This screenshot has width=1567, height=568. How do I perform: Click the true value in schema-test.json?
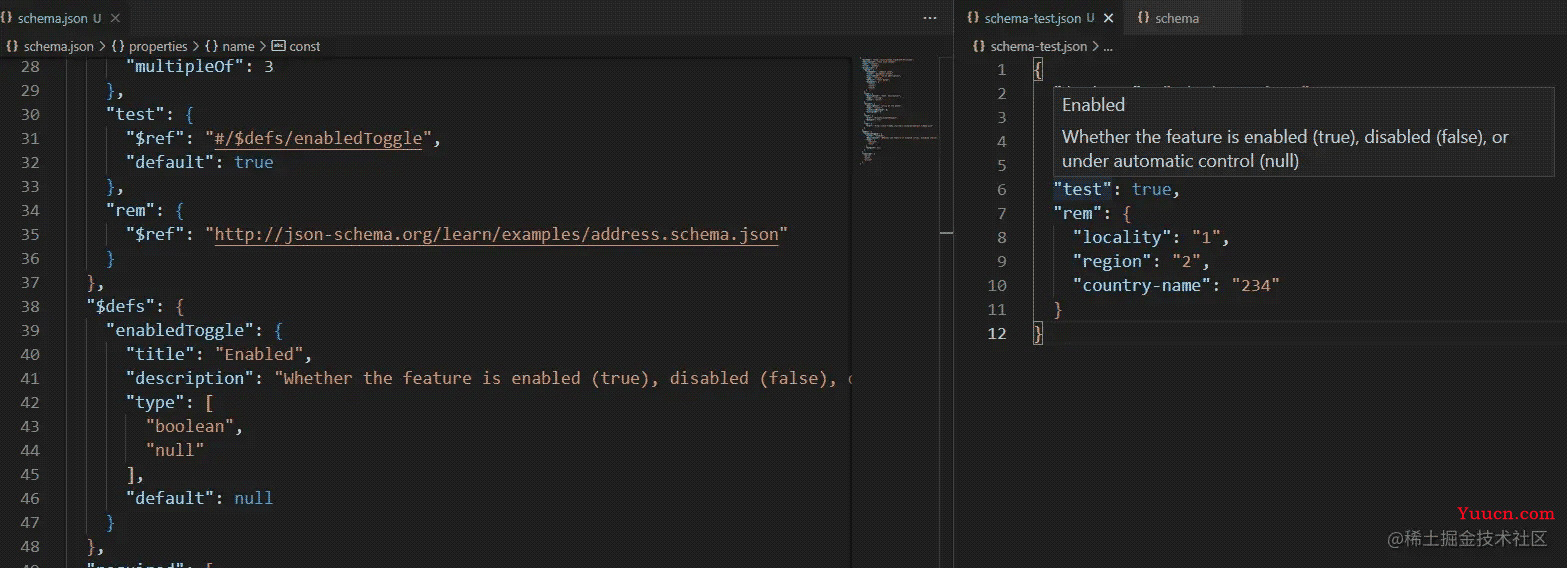click(x=1152, y=189)
